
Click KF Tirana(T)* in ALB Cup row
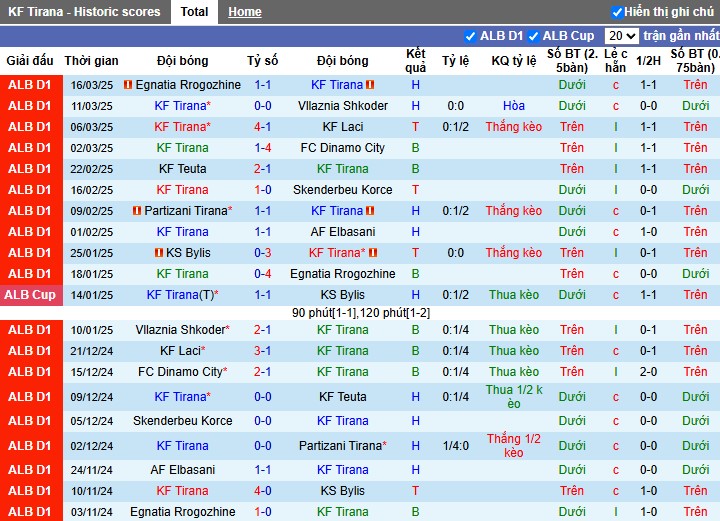[x=183, y=295]
